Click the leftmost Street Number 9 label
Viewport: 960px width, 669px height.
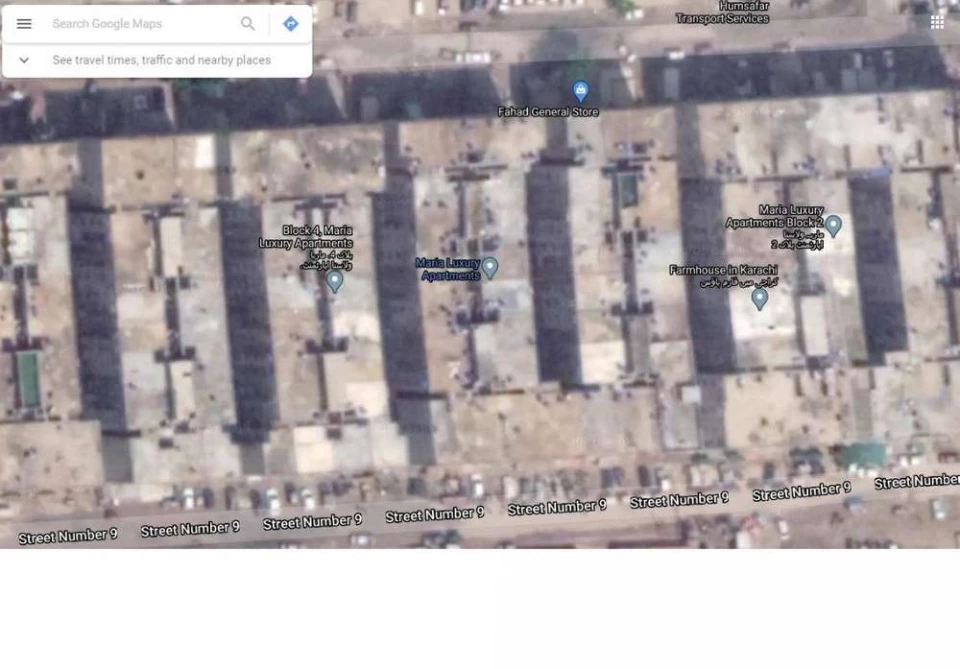pyautogui.click(x=68, y=536)
